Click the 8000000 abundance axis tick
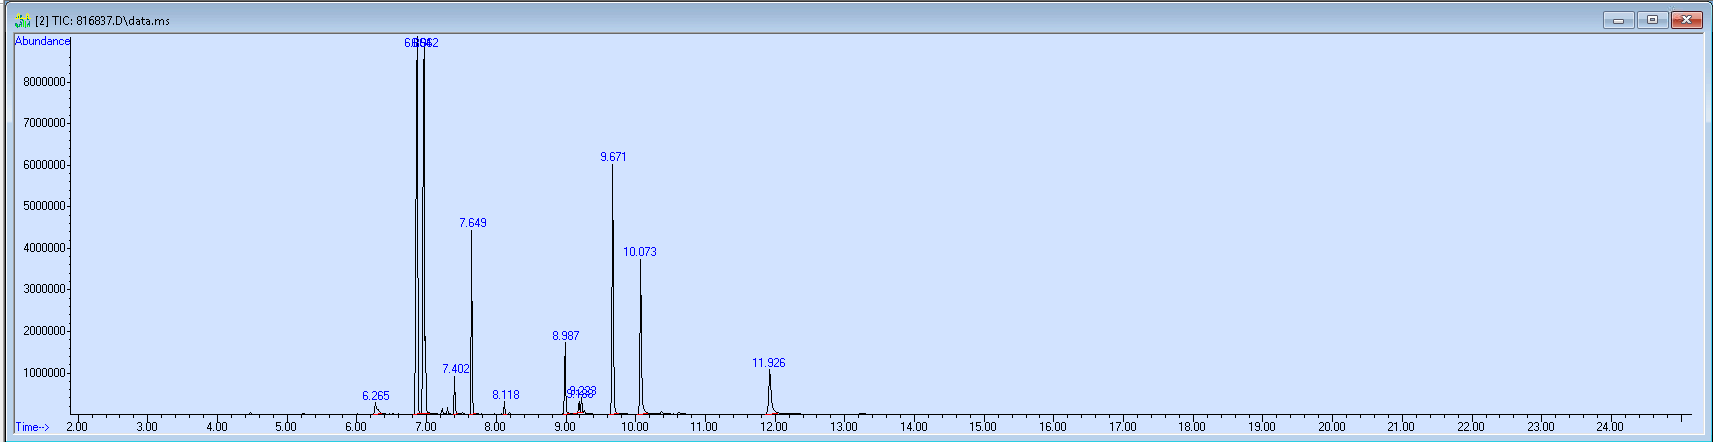The height and width of the screenshot is (442, 1713). point(44,82)
